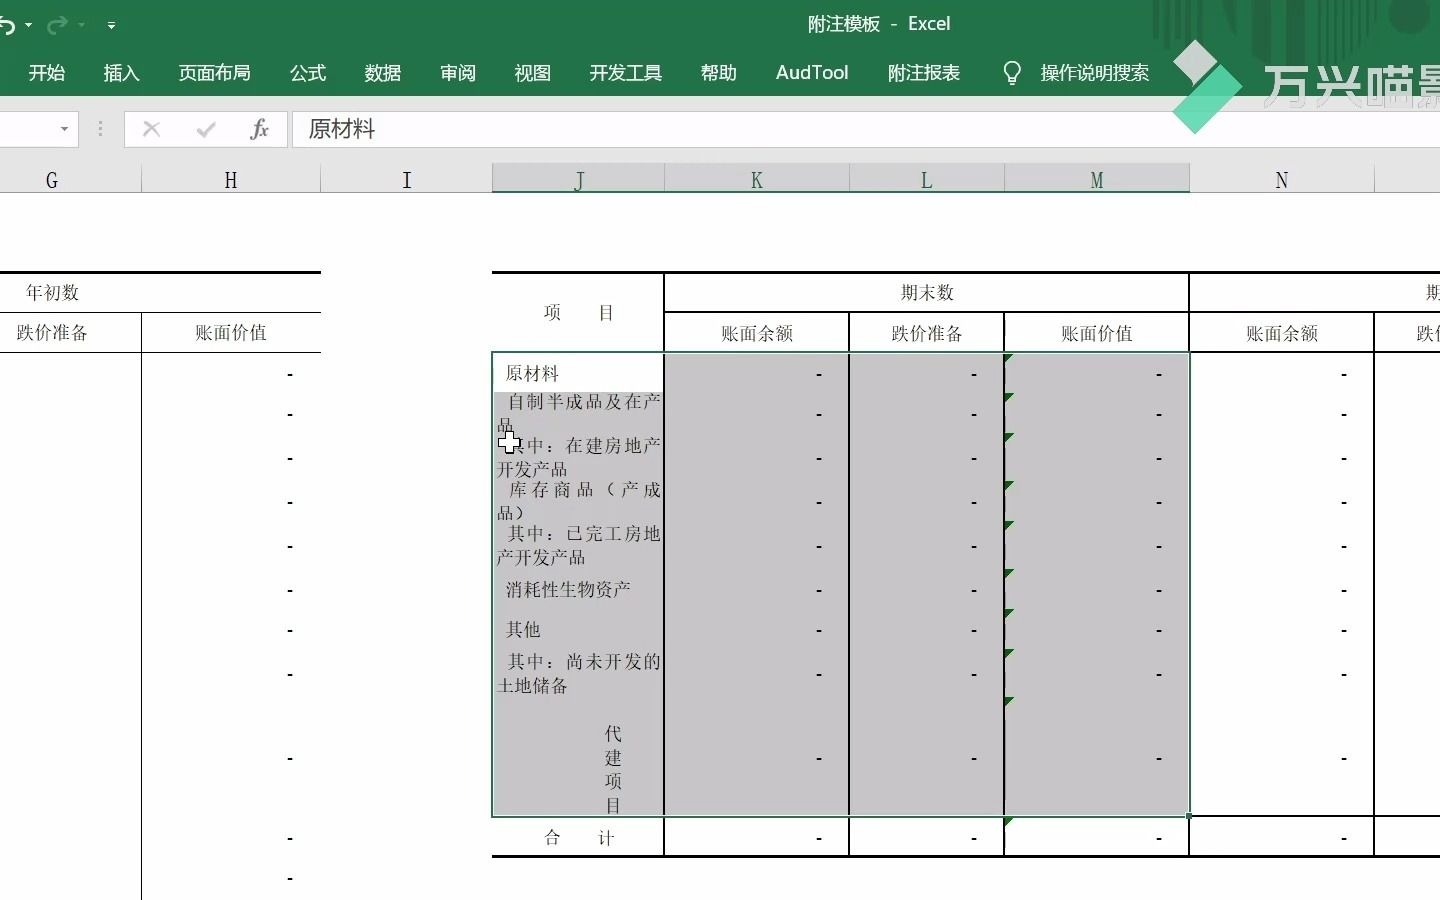
Task: Open the 附注报表 ribbon tab
Action: (x=924, y=73)
